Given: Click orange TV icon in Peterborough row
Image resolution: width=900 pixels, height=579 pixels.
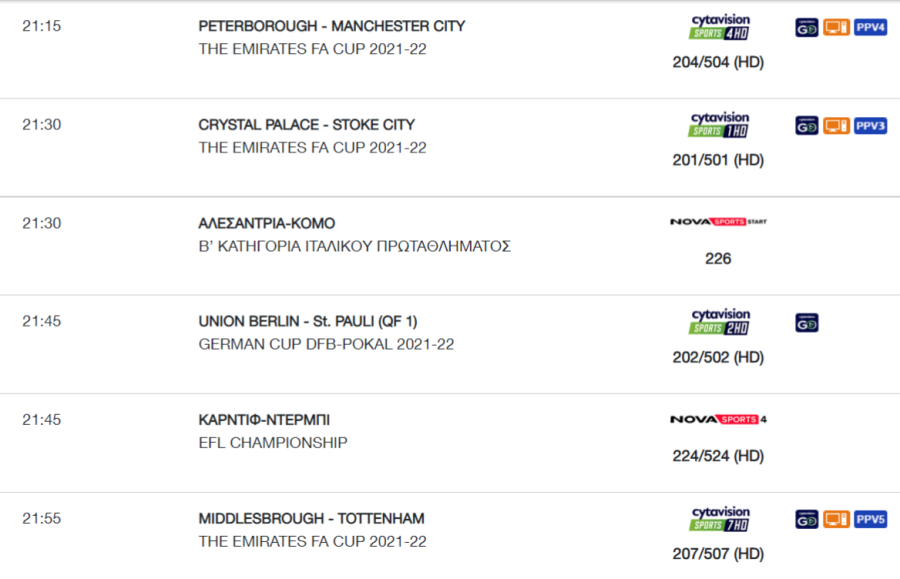Looking at the screenshot, I should pyautogui.click(x=836, y=27).
